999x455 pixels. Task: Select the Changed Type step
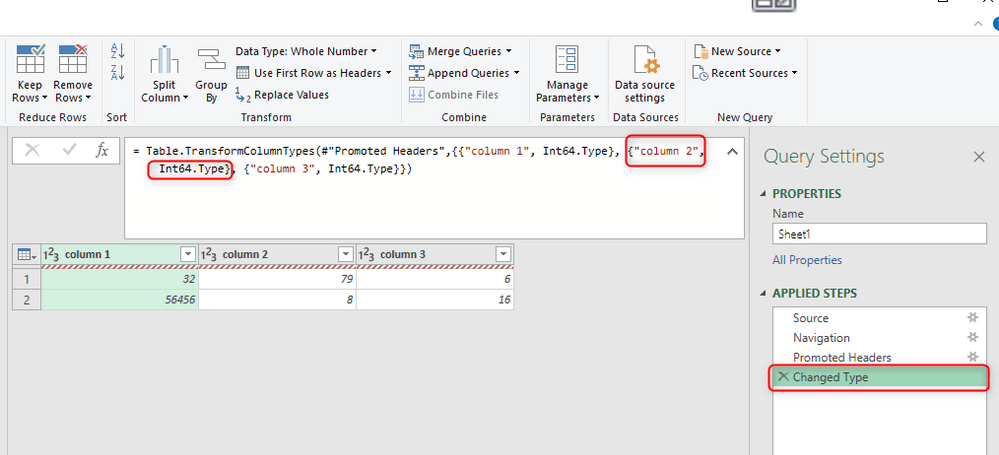tap(879, 377)
